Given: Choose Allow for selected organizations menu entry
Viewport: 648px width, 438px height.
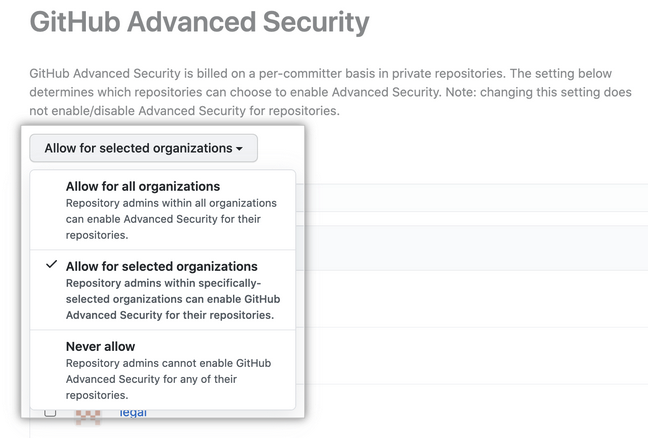Looking at the screenshot, I should pos(161,267).
